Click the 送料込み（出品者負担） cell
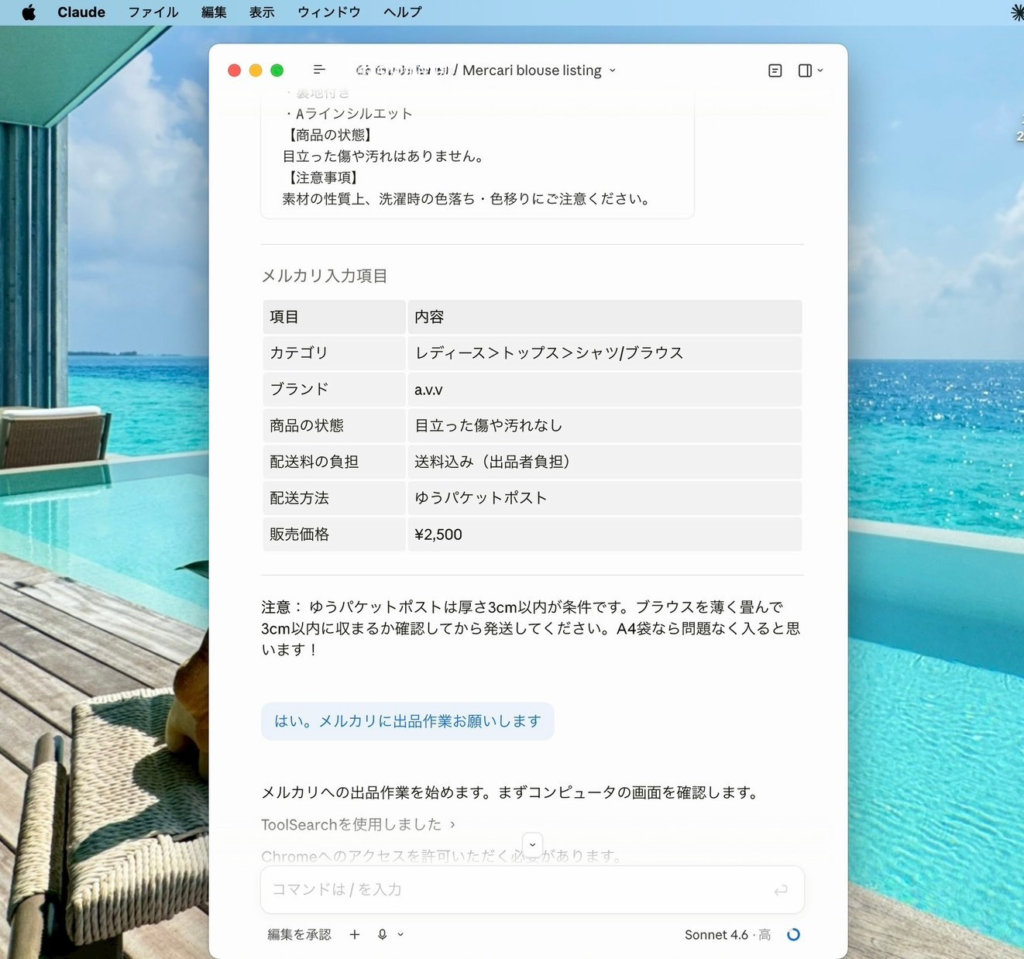This screenshot has height=959, width=1024. (x=605, y=462)
